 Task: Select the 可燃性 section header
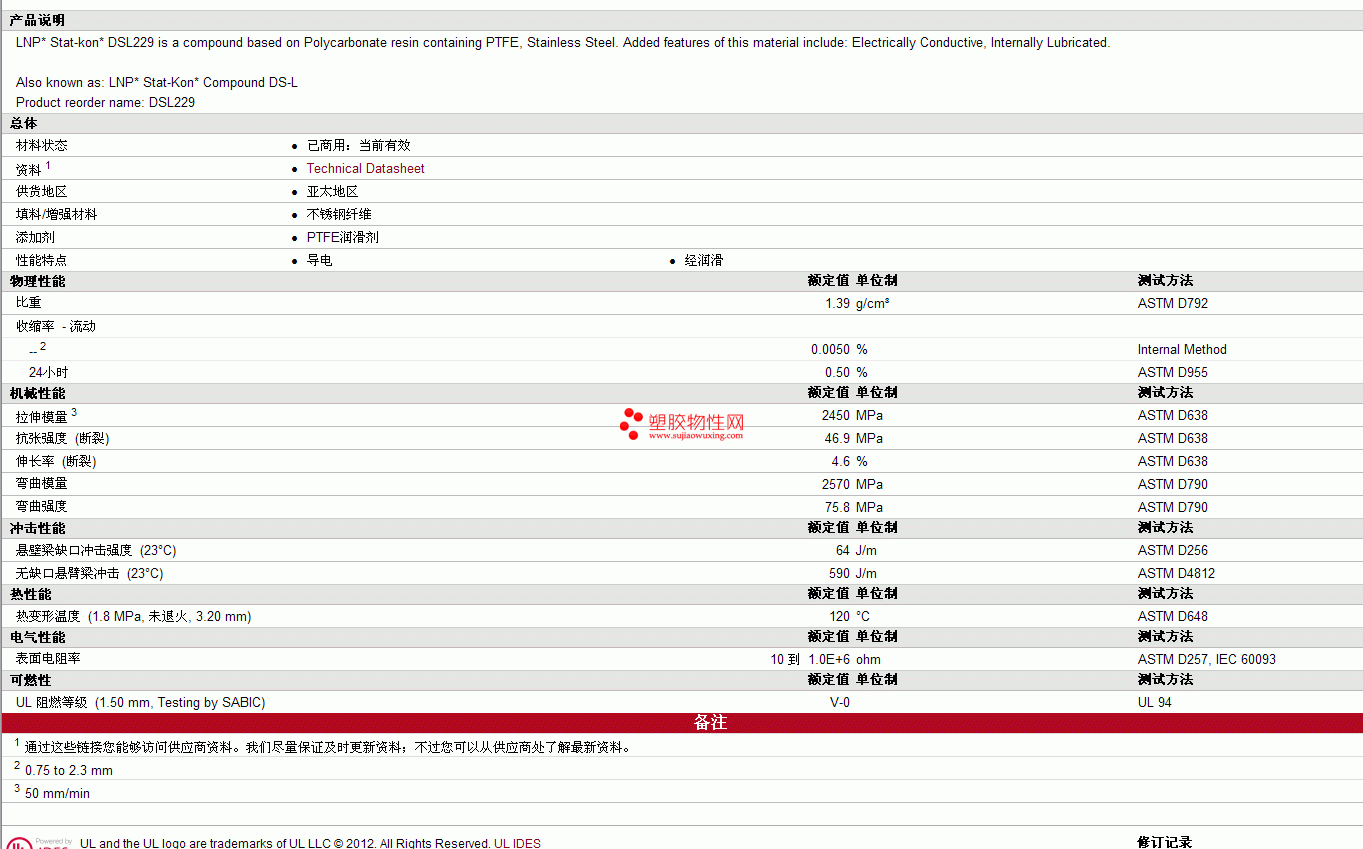point(31,681)
